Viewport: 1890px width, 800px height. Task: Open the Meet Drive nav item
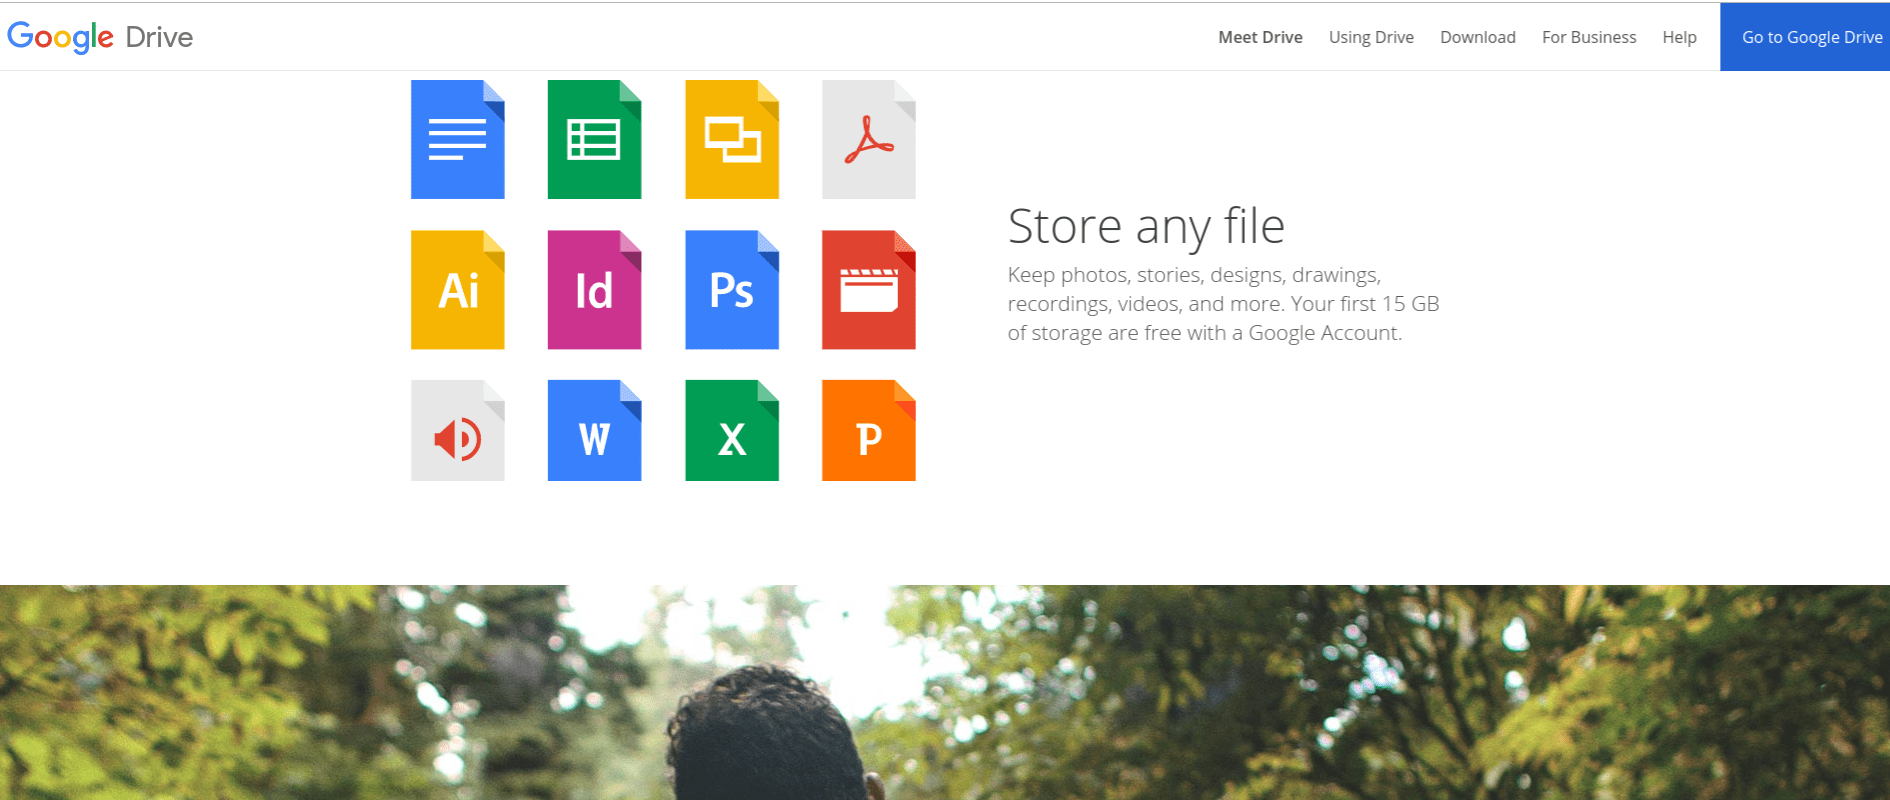pos(1260,37)
